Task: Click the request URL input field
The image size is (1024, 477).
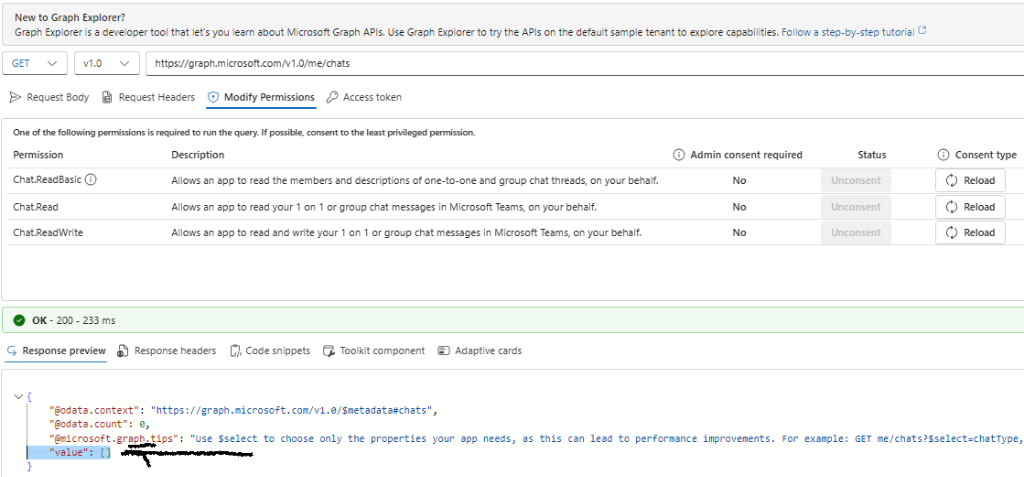Action: click(584, 64)
